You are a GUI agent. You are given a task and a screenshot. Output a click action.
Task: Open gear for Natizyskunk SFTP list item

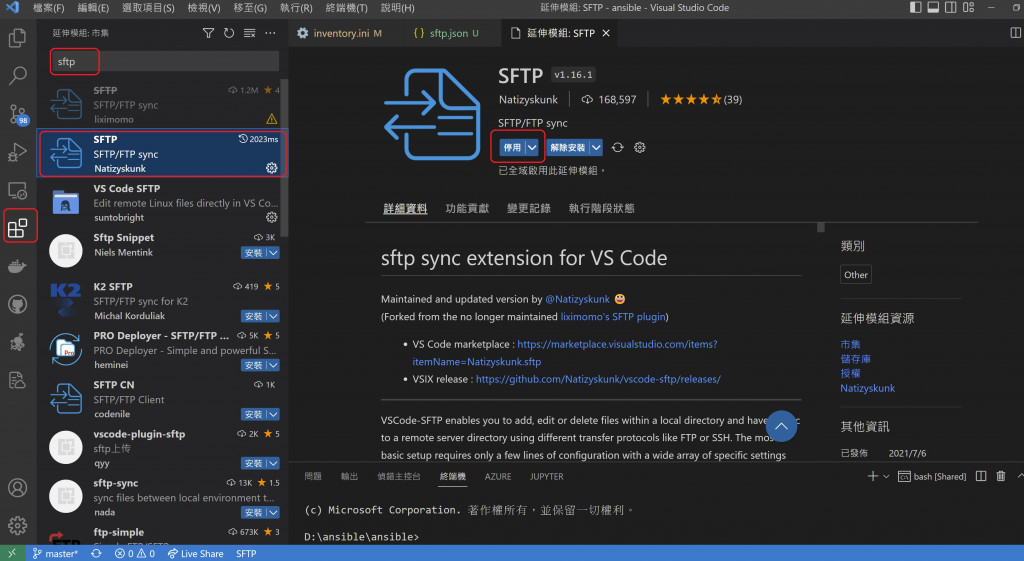coord(272,168)
